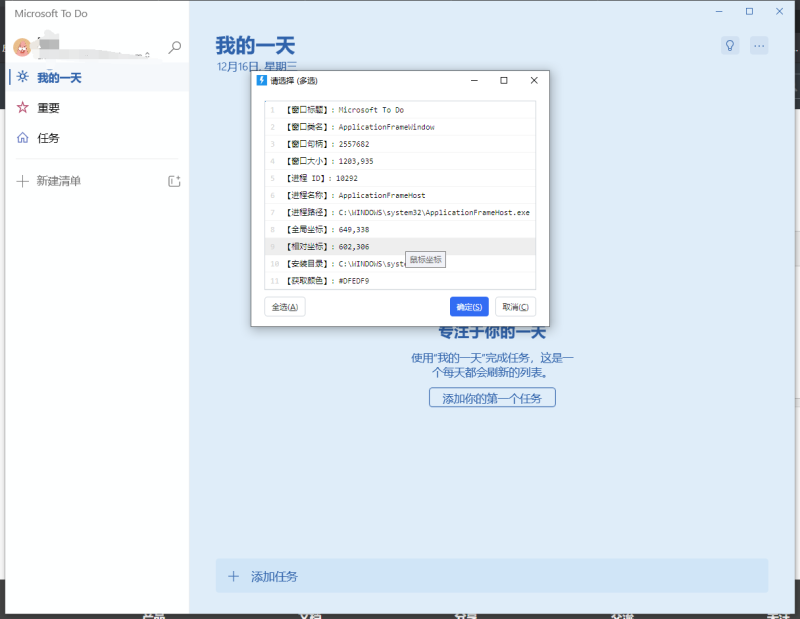This screenshot has height=619, width=800.
Task: Select the 进程路径 row with ApplicationFrameHost.exe
Action: point(400,212)
